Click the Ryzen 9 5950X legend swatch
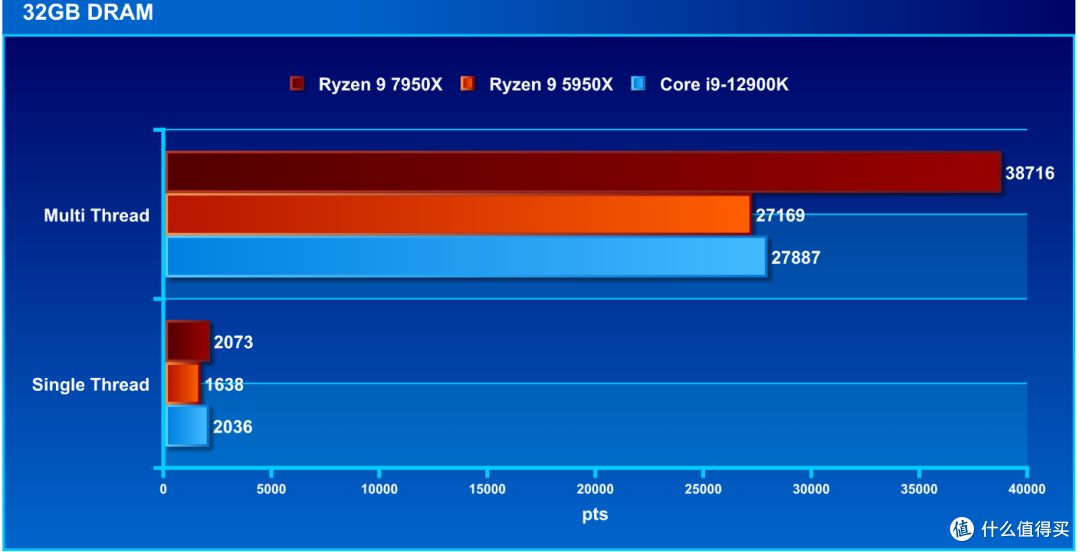This screenshot has width=1080, height=552. point(468,84)
